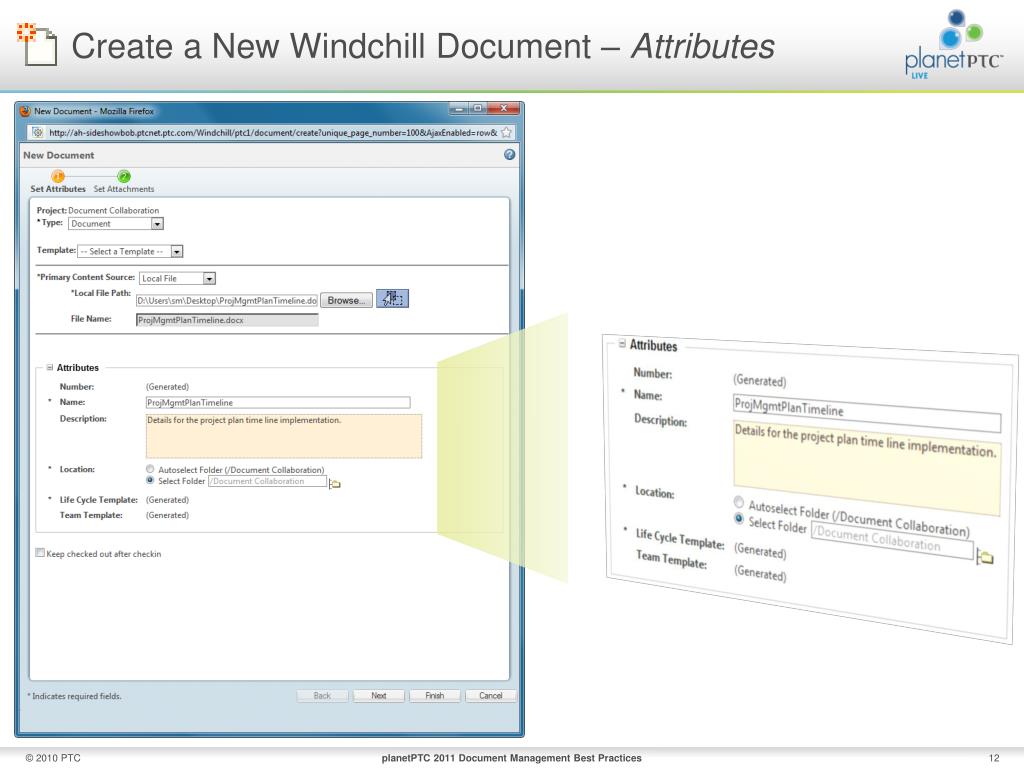Click the 'Project: Document Collaboration' text
1024x768 pixels.
point(98,210)
